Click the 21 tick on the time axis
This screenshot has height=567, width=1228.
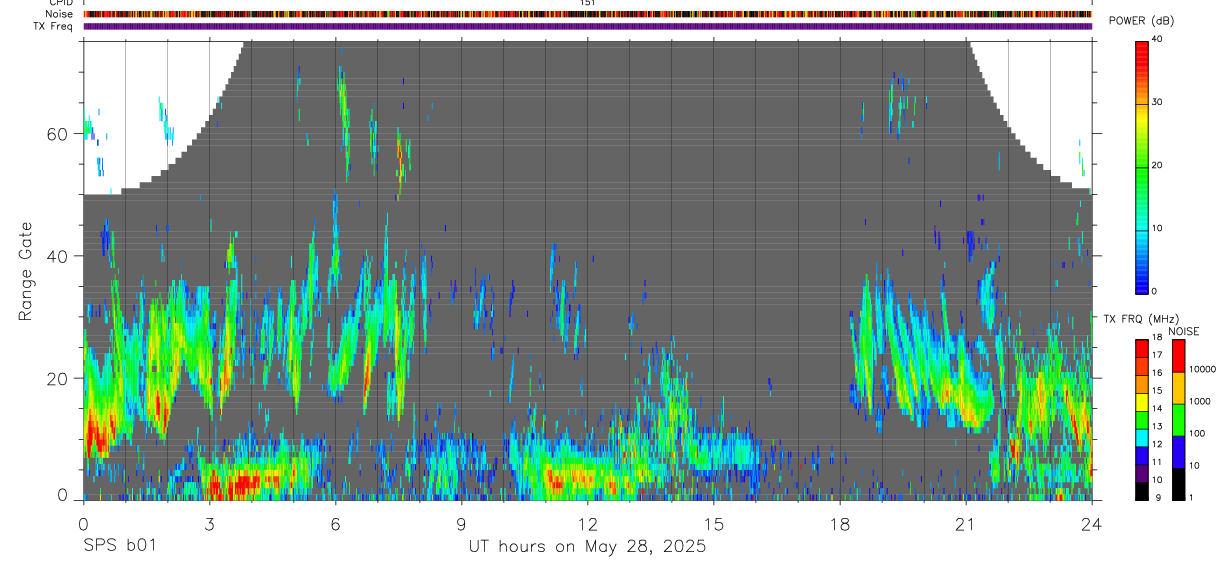click(965, 523)
